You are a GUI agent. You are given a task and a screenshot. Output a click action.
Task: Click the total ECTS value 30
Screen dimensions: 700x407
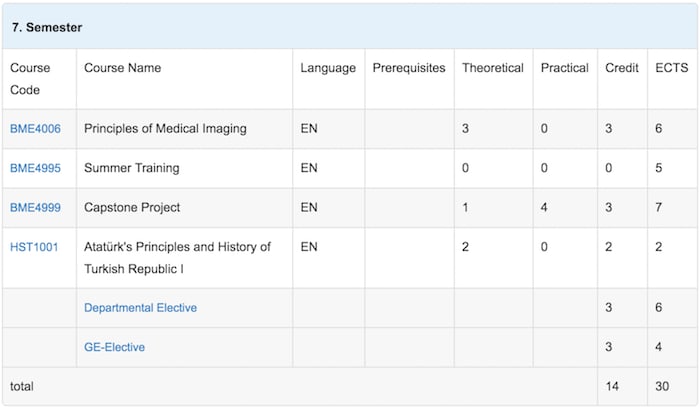(x=662, y=386)
